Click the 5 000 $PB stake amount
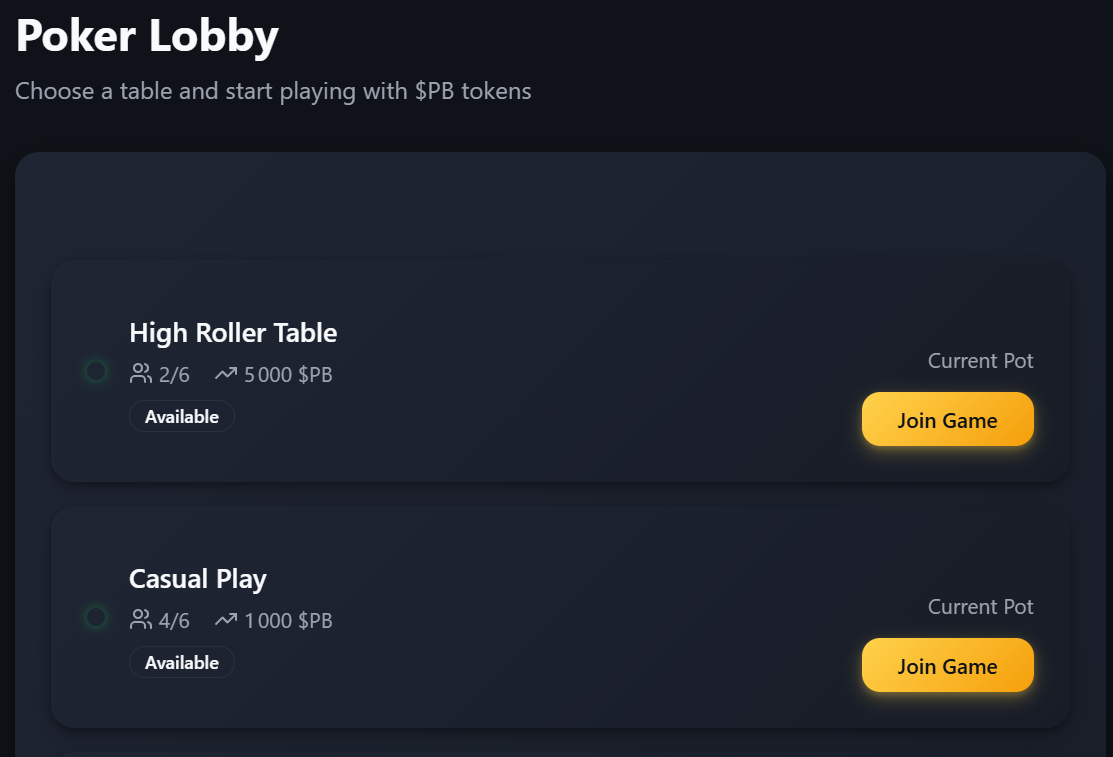The height and width of the screenshot is (757, 1113). (x=288, y=375)
